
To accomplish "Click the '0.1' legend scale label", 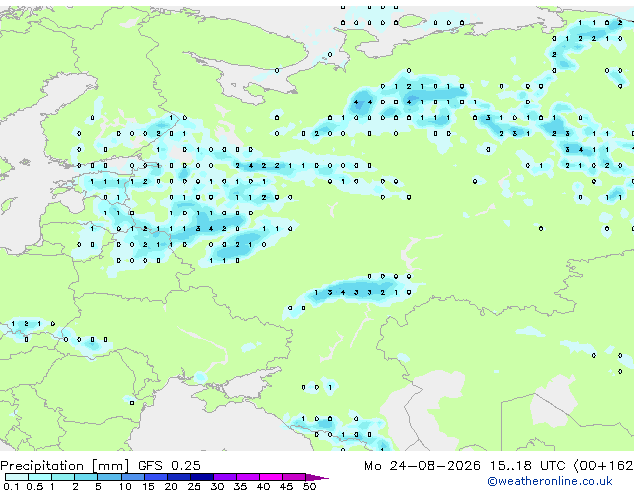I will click(11, 486).
